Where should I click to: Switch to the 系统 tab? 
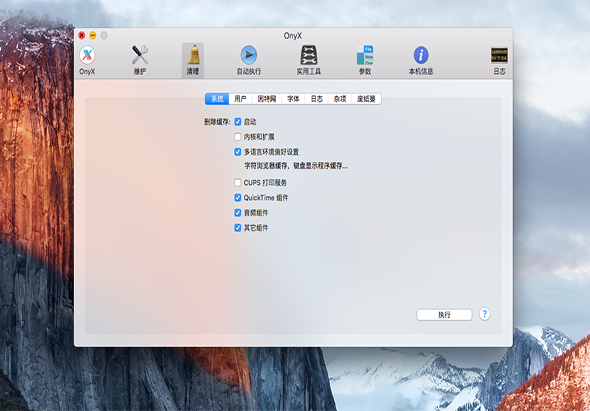tap(217, 99)
